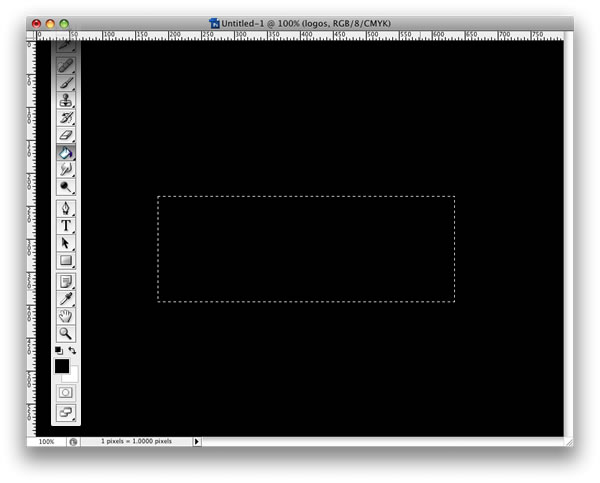Screen dimensions: 600x483
Task: Open the white background color swatch
Action: [x=73, y=377]
